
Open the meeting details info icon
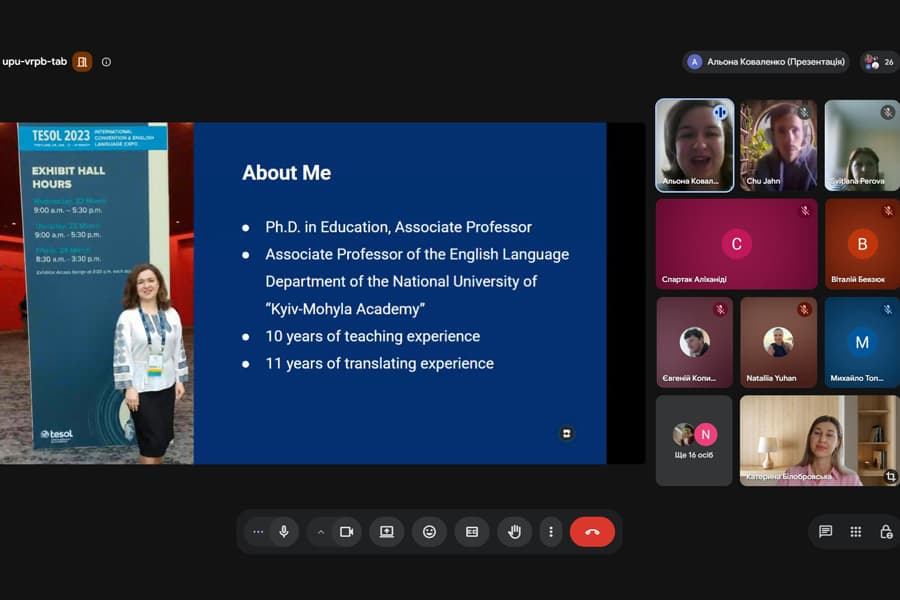(106, 62)
